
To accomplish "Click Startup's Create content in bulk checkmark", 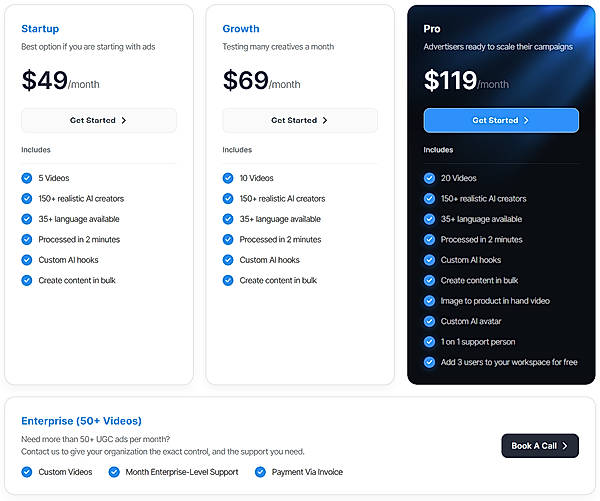I will point(27,281).
